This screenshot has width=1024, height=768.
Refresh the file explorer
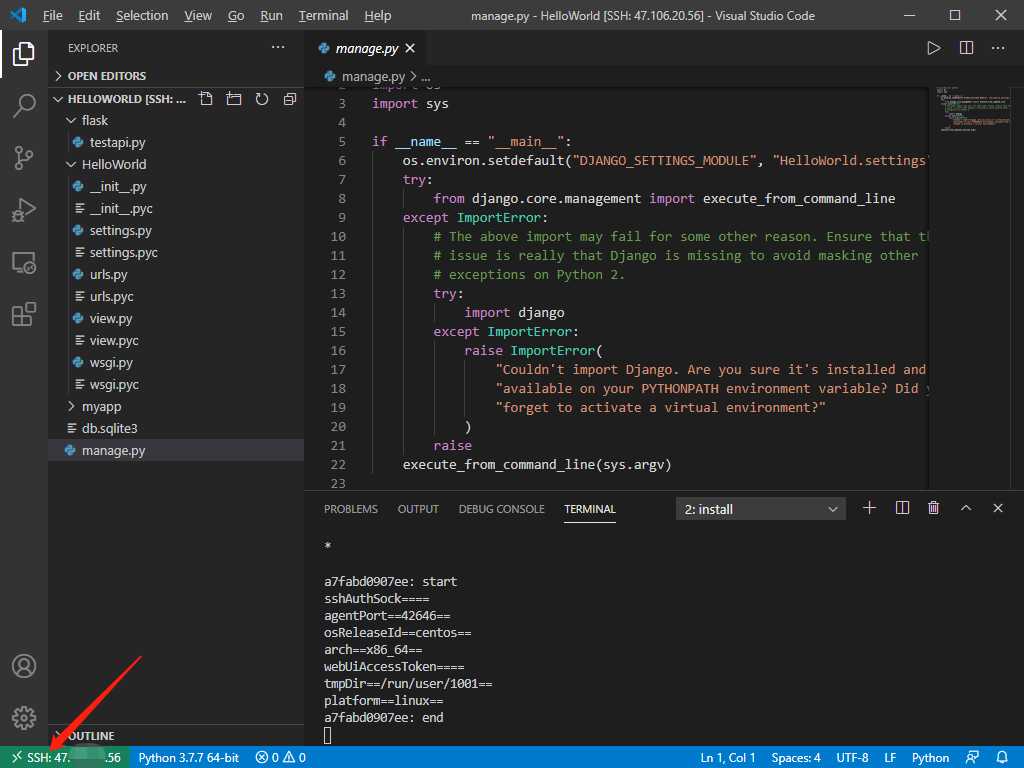tap(262, 99)
